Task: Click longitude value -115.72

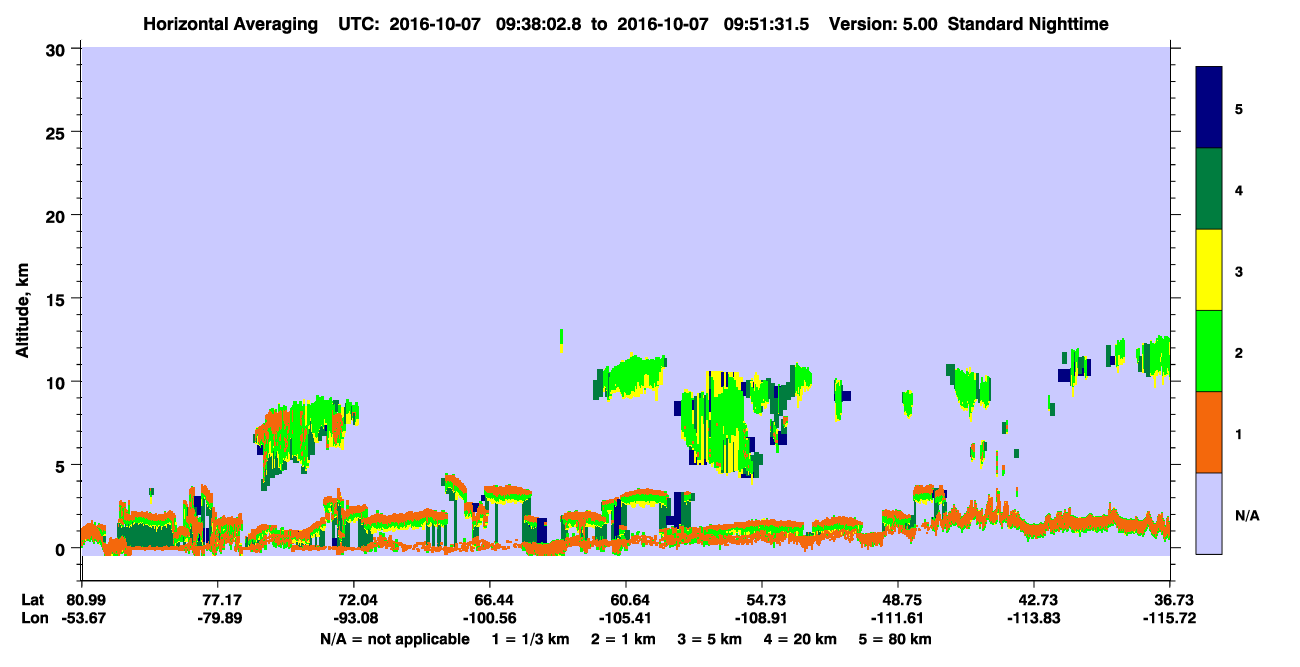Action: (x=1170, y=618)
